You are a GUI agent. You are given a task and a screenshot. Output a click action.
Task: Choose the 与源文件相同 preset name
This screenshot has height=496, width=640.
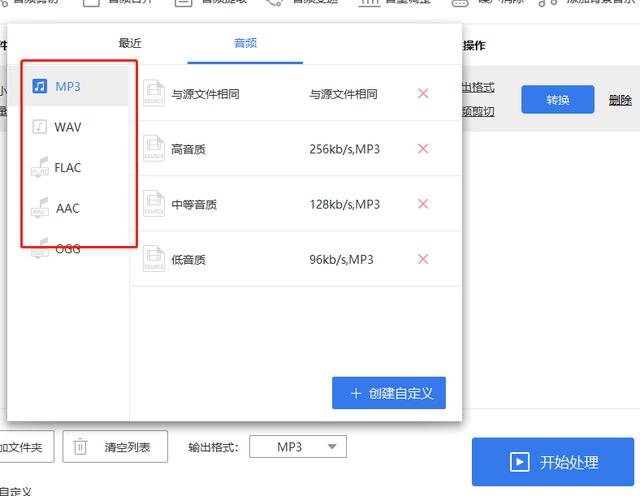pos(205,94)
